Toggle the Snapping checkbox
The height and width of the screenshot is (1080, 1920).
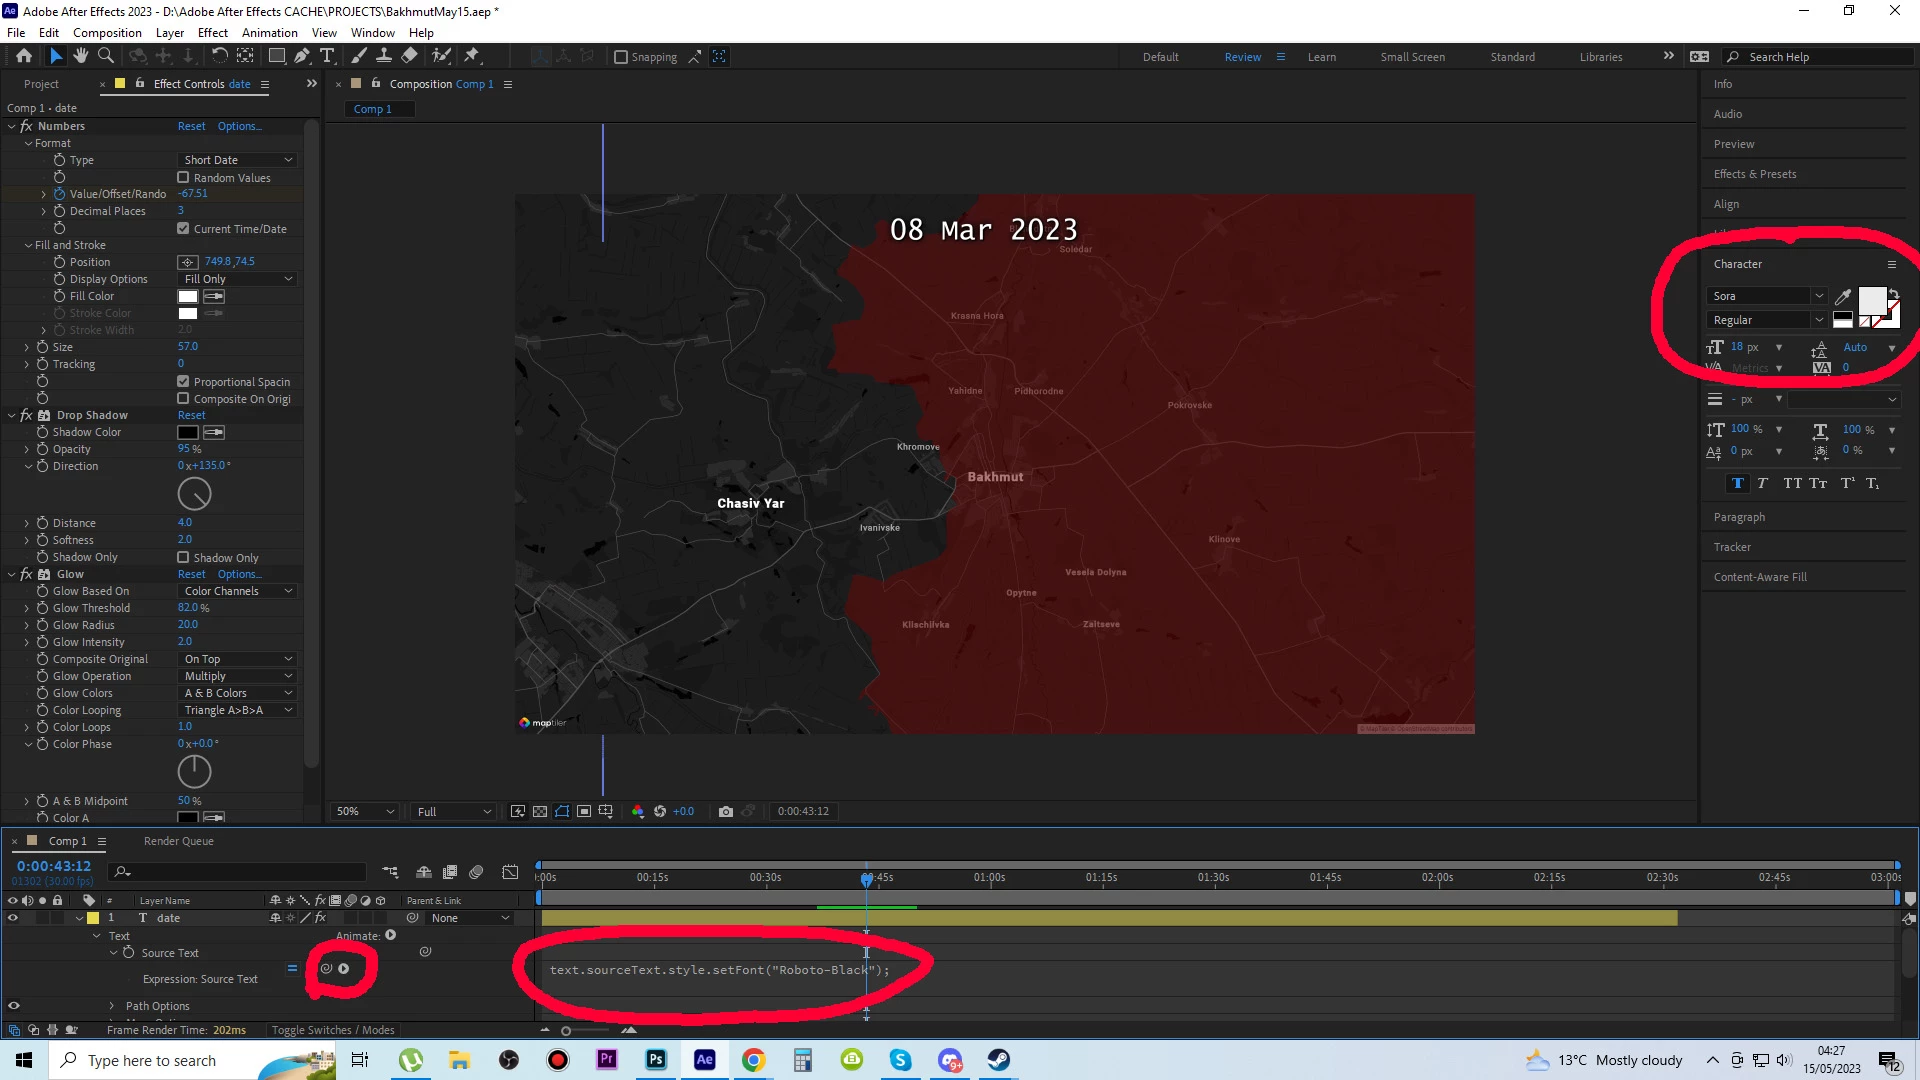[x=621, y=57]
